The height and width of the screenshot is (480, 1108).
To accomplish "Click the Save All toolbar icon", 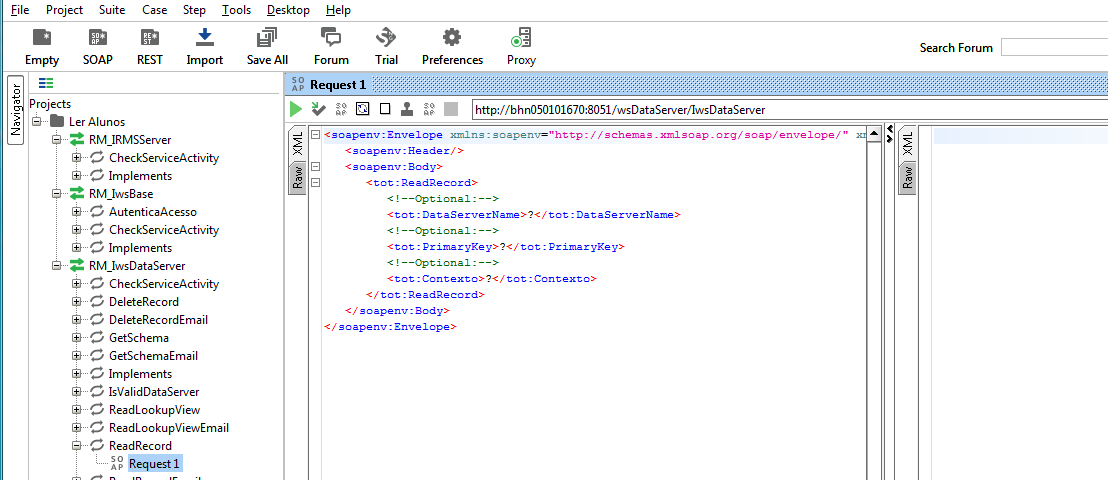I will click(x=267, y=47).
